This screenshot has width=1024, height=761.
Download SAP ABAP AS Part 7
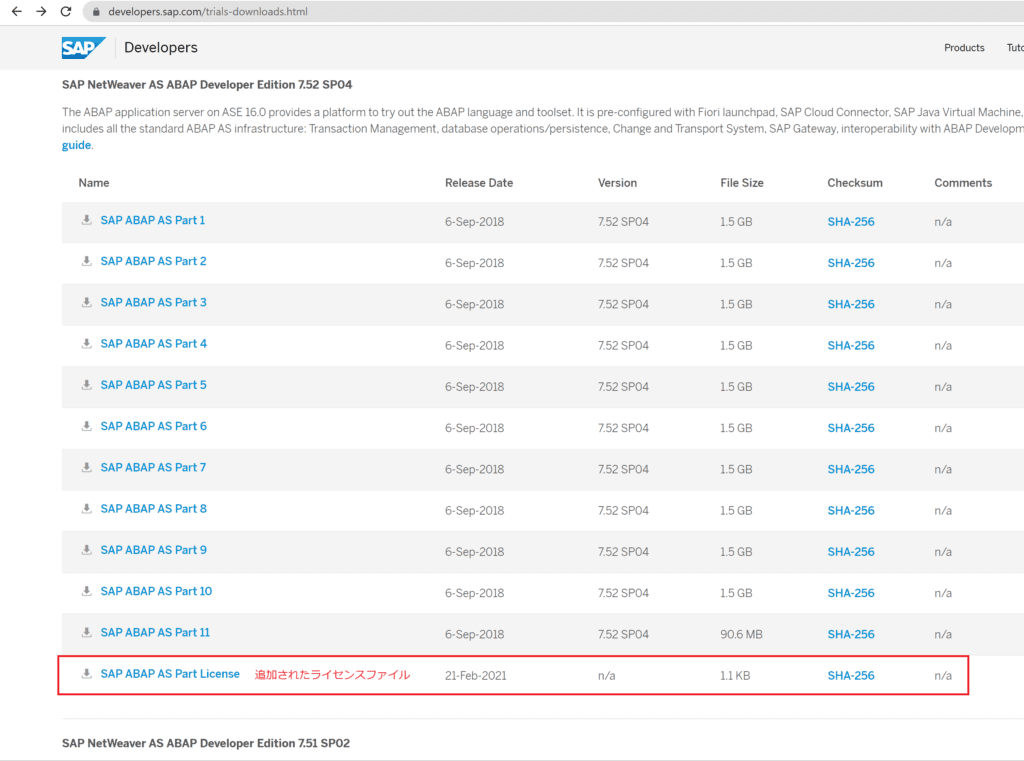pyautogui.click(x=153, y=467)
